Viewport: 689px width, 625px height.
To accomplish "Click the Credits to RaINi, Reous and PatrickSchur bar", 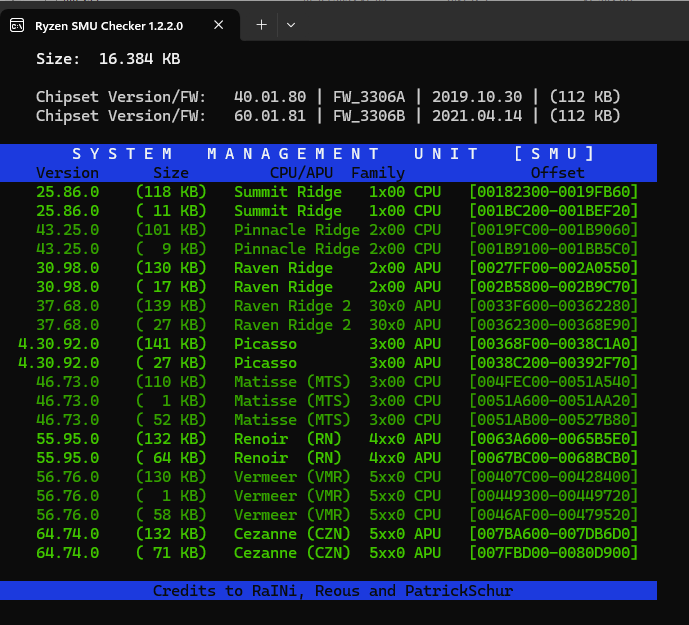I will 328,591.
